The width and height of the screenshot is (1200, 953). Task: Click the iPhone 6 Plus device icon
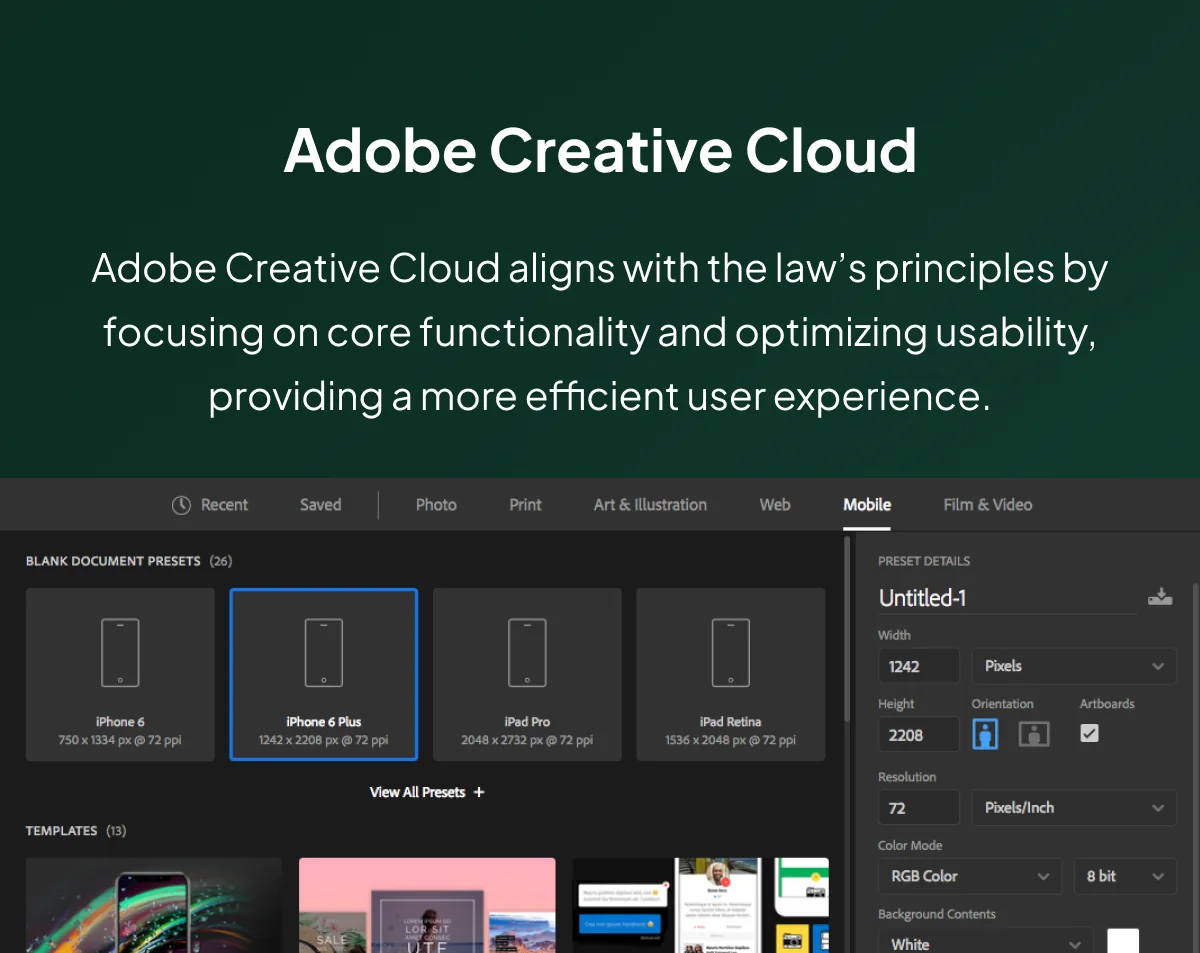324,653
